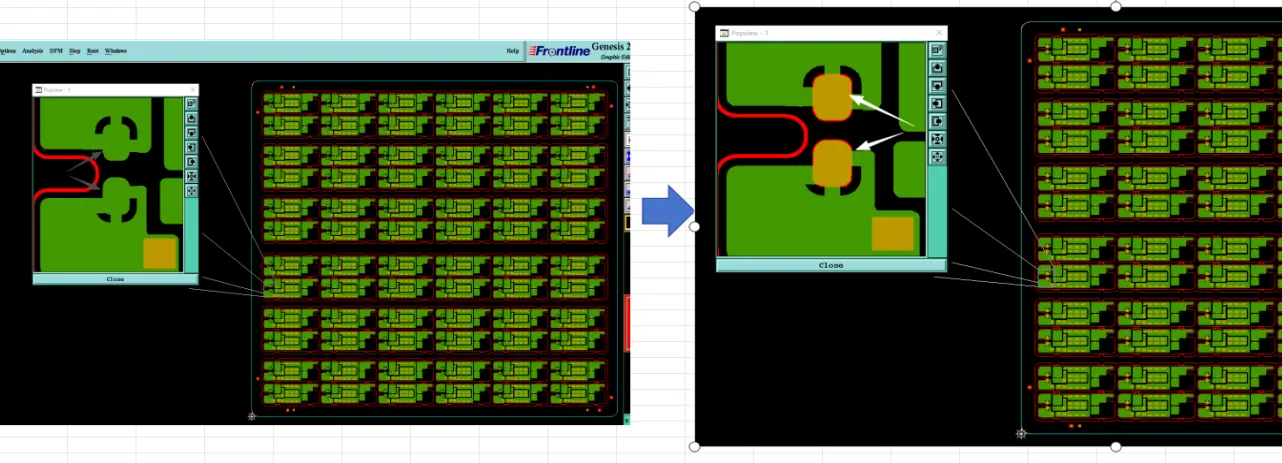Viewport: 1282px width, 463px height.
Task: Click the left Popview window title bar
Action: tap(115, 90)
